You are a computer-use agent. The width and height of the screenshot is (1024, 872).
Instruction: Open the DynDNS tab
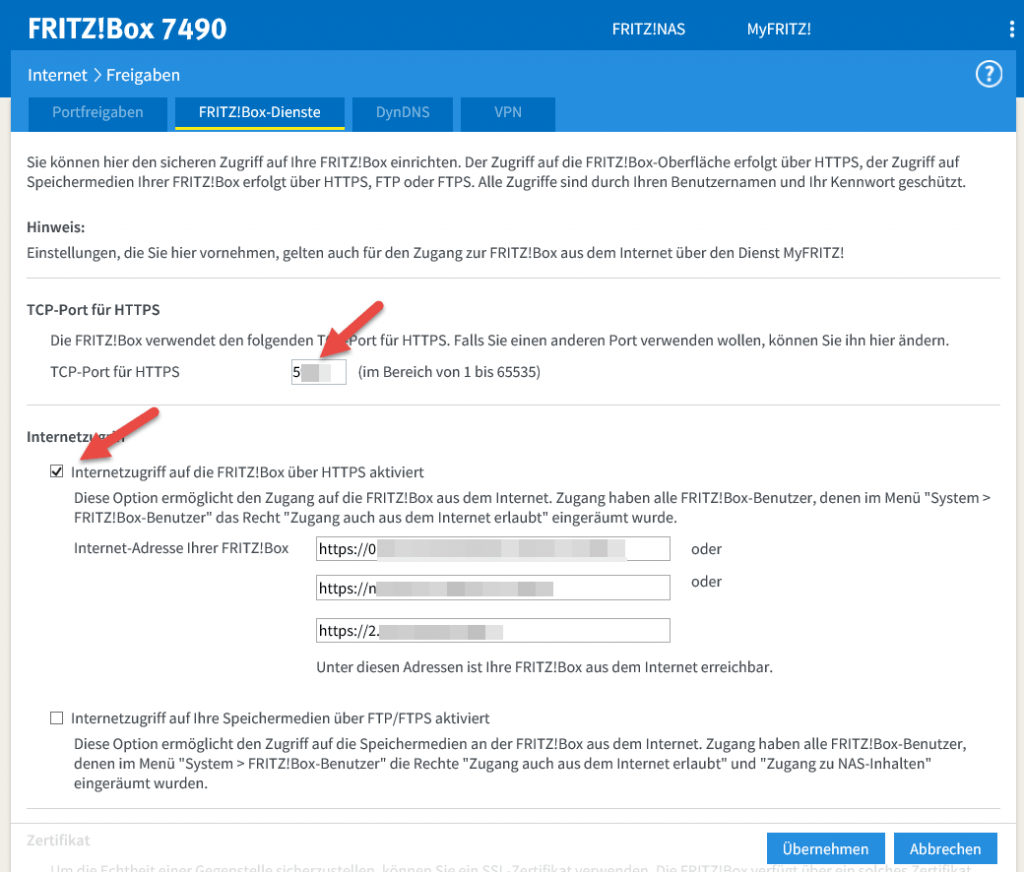click(402, 113)
